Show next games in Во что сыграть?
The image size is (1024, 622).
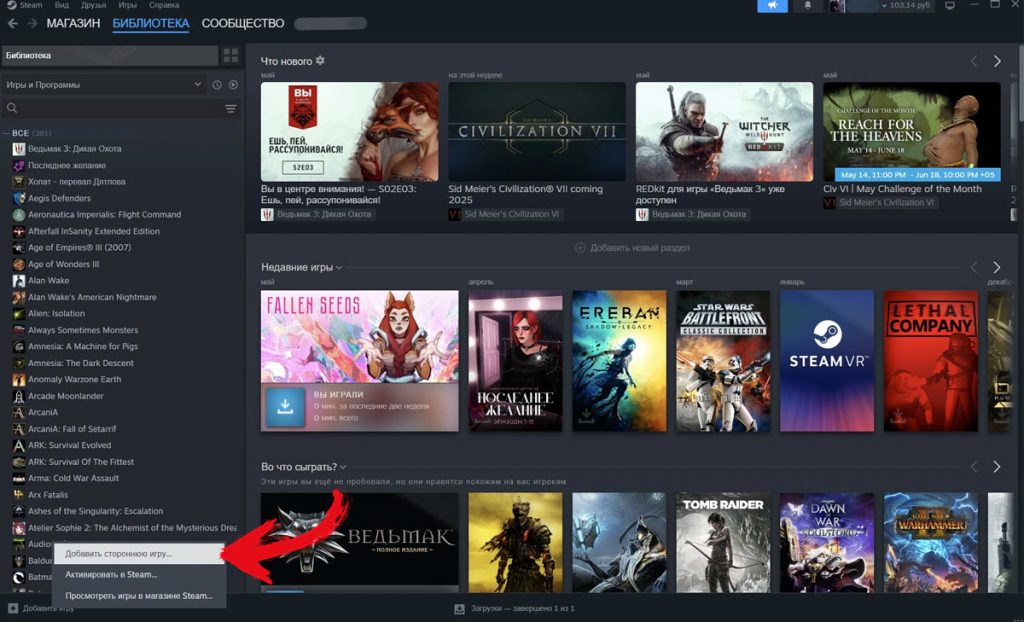[997, 467]
